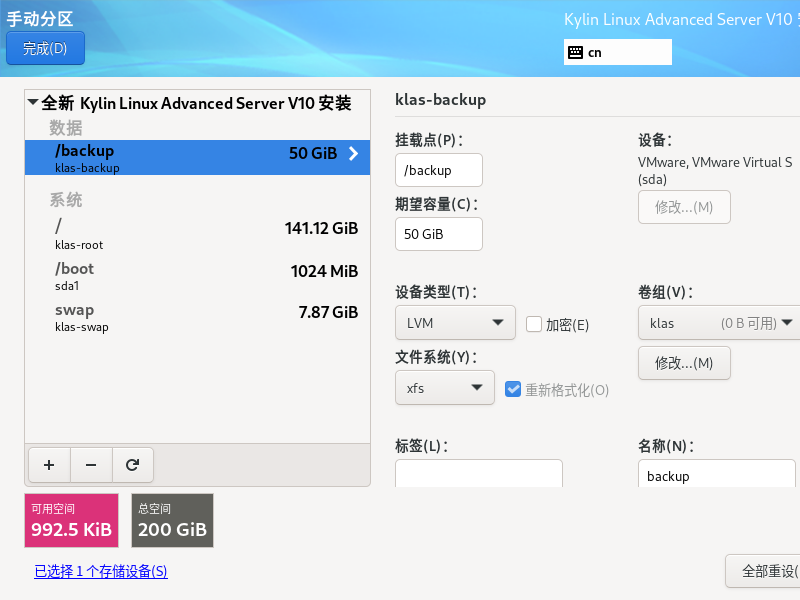800x600 pixels.
Task: Open the 设备类型 LVM dropdown
Action: click(455, 322)
